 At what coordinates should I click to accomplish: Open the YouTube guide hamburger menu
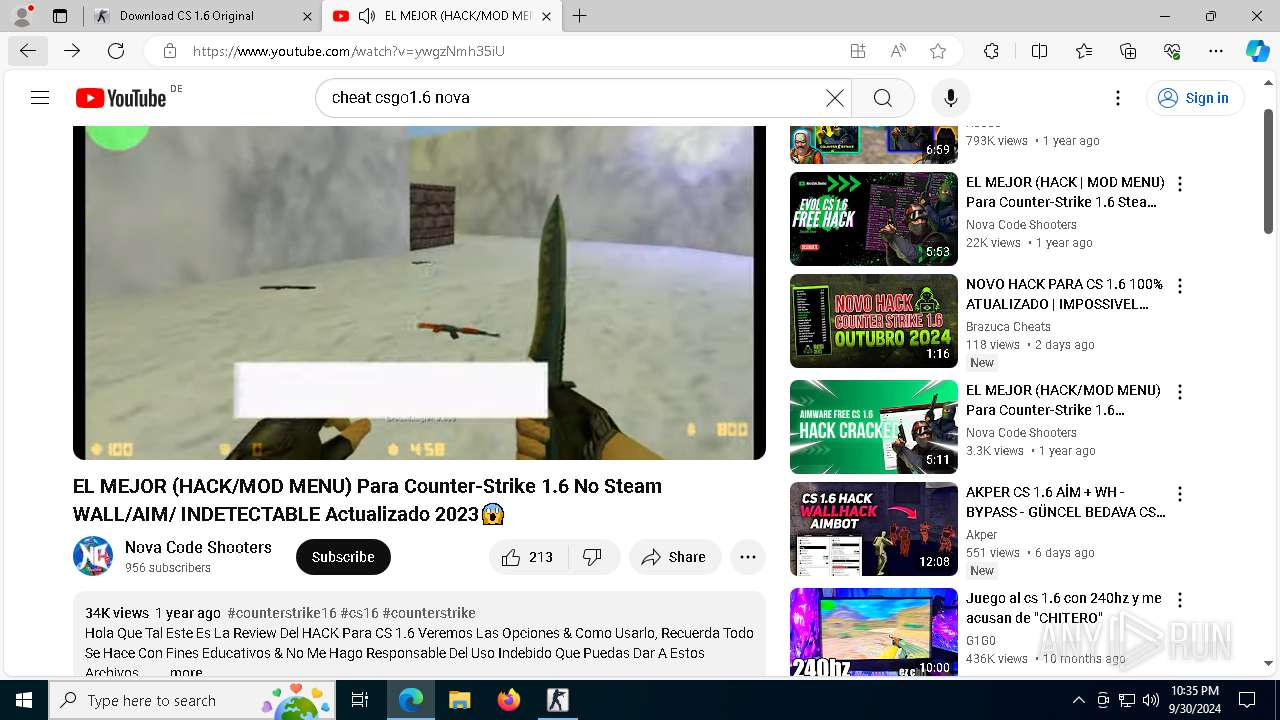40,98
